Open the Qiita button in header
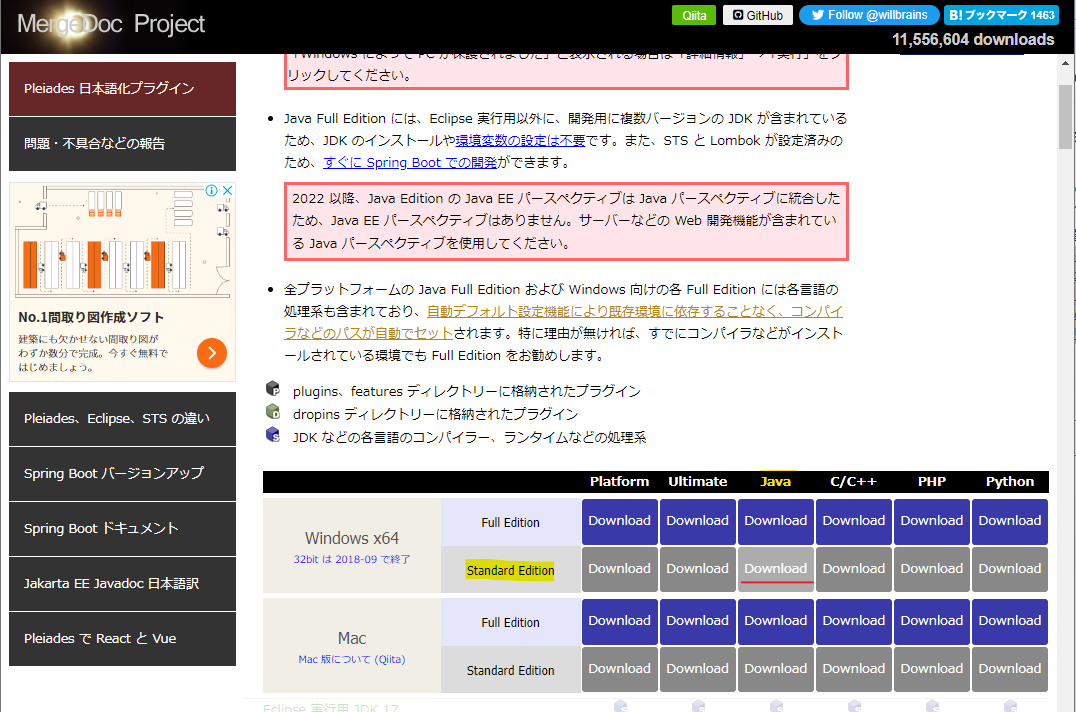 coord(694,15)
